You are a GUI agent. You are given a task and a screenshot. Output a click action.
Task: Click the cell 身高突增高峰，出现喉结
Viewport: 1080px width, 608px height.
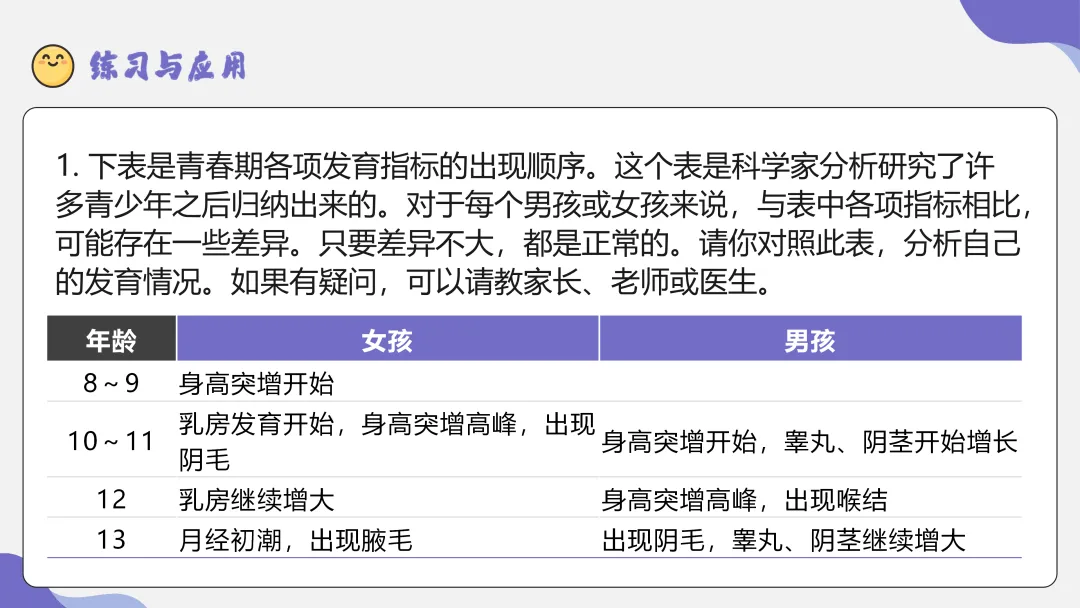click(x=811, y=499)
